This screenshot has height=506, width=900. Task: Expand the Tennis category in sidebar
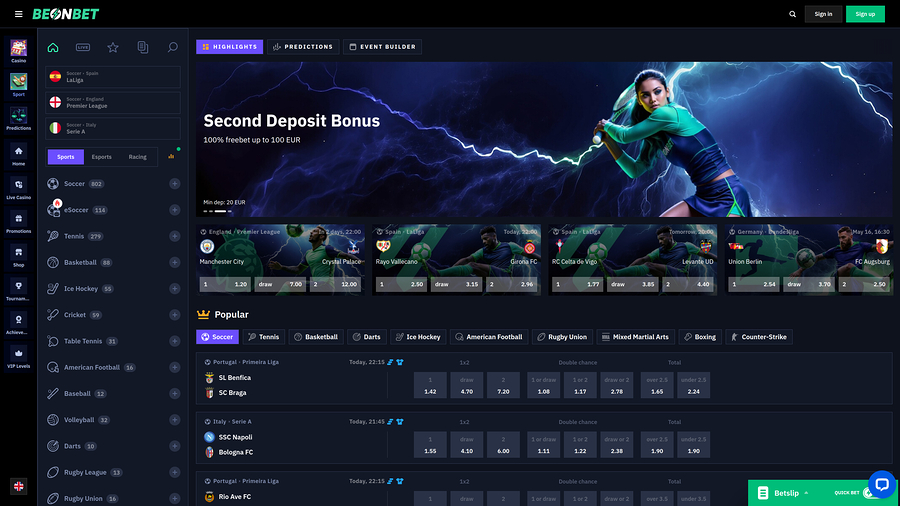174,236
